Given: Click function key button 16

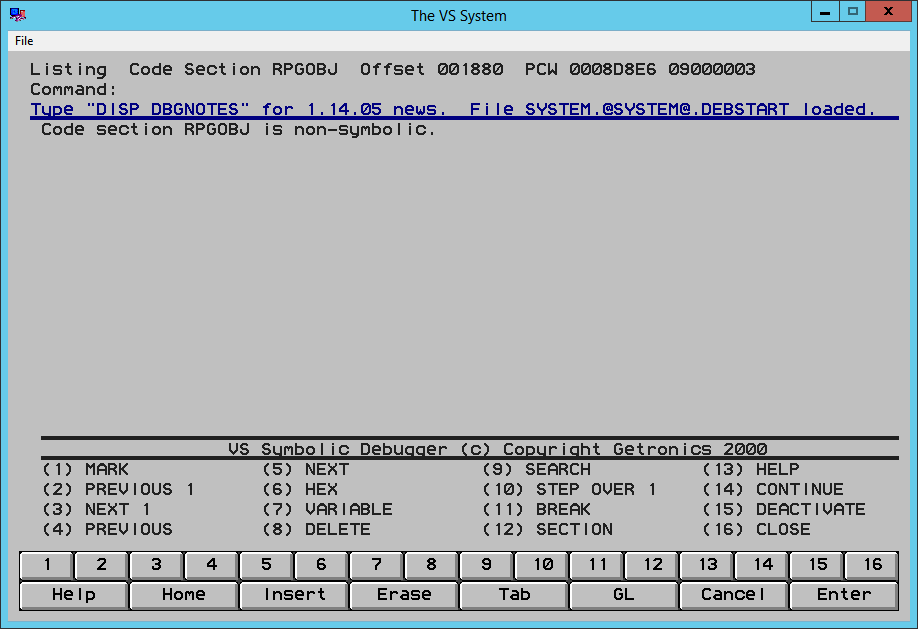Looking at the screenshot, I should tap(872, 565).
